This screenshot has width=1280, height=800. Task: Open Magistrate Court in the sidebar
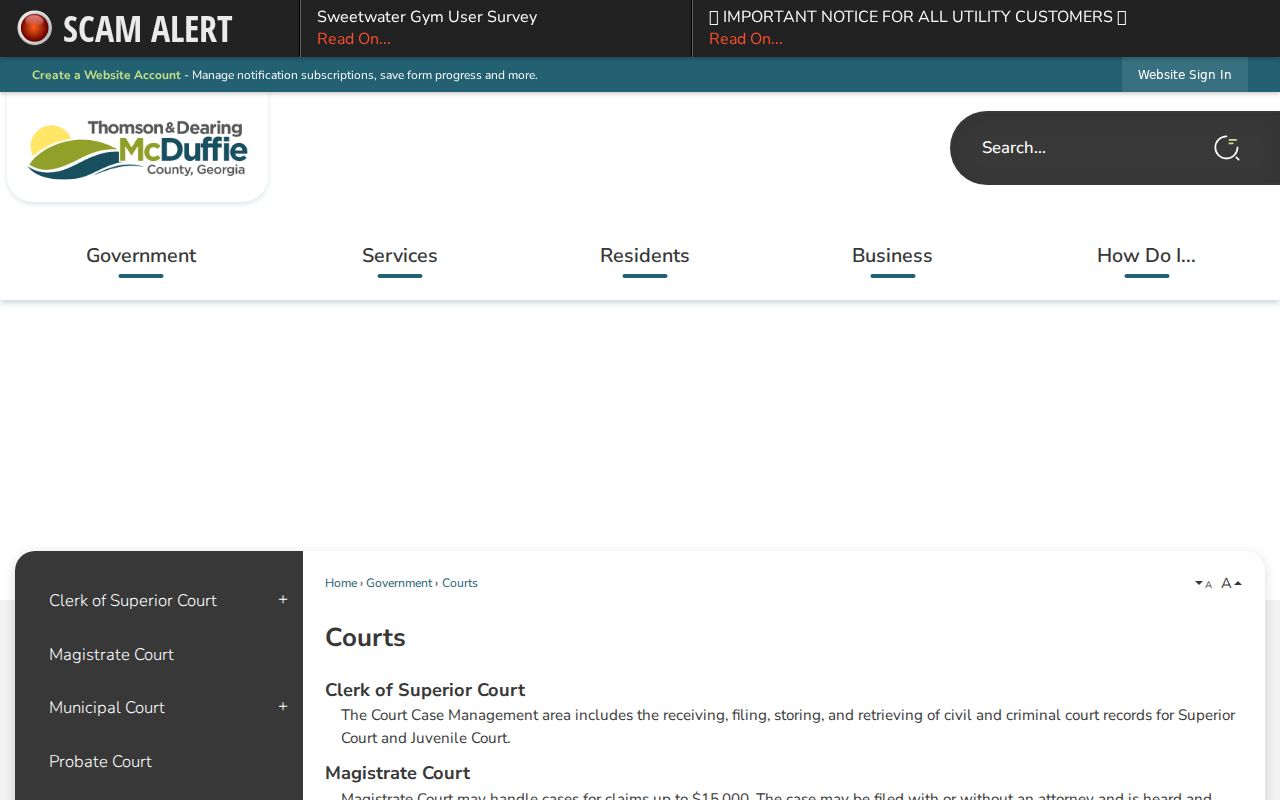[x=111, y=654]
